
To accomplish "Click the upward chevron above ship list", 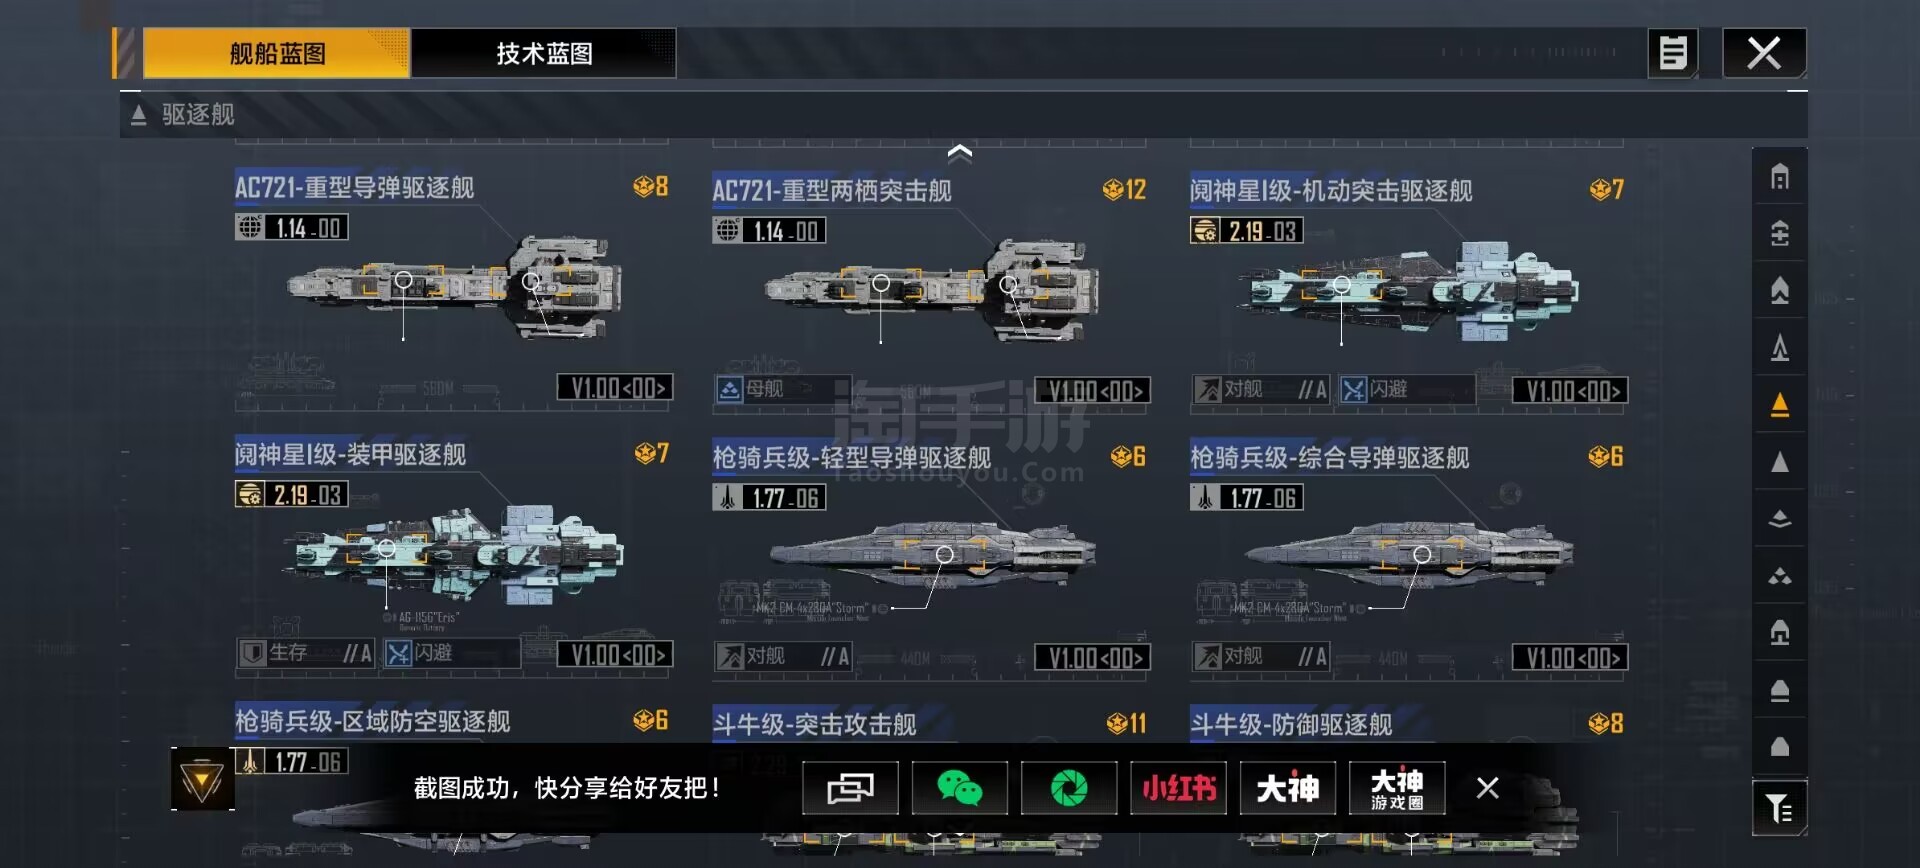I will click(x=959, y=153).
